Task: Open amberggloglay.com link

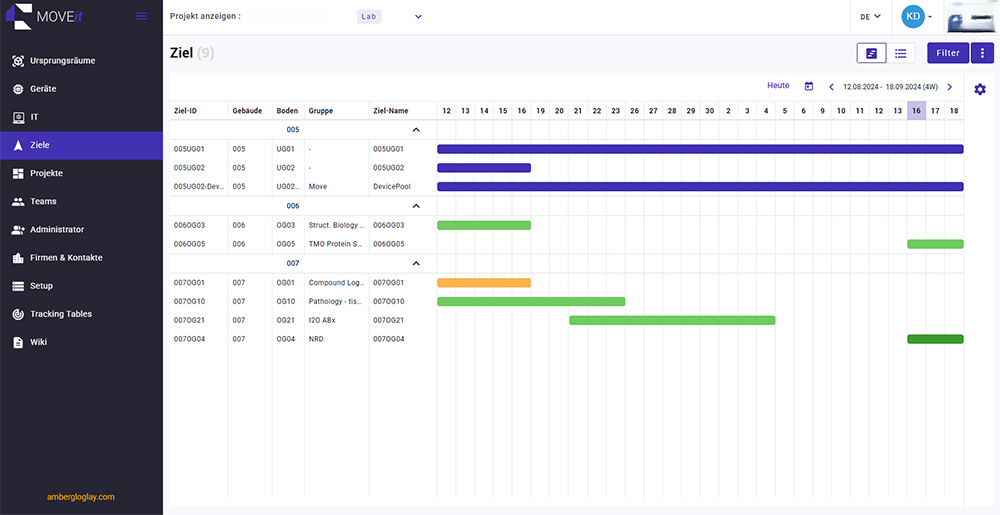Action: pyautogui.click(x=80, y=497)
